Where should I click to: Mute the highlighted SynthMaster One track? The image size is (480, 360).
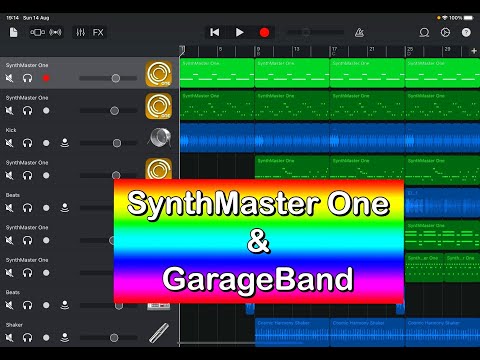9,78
